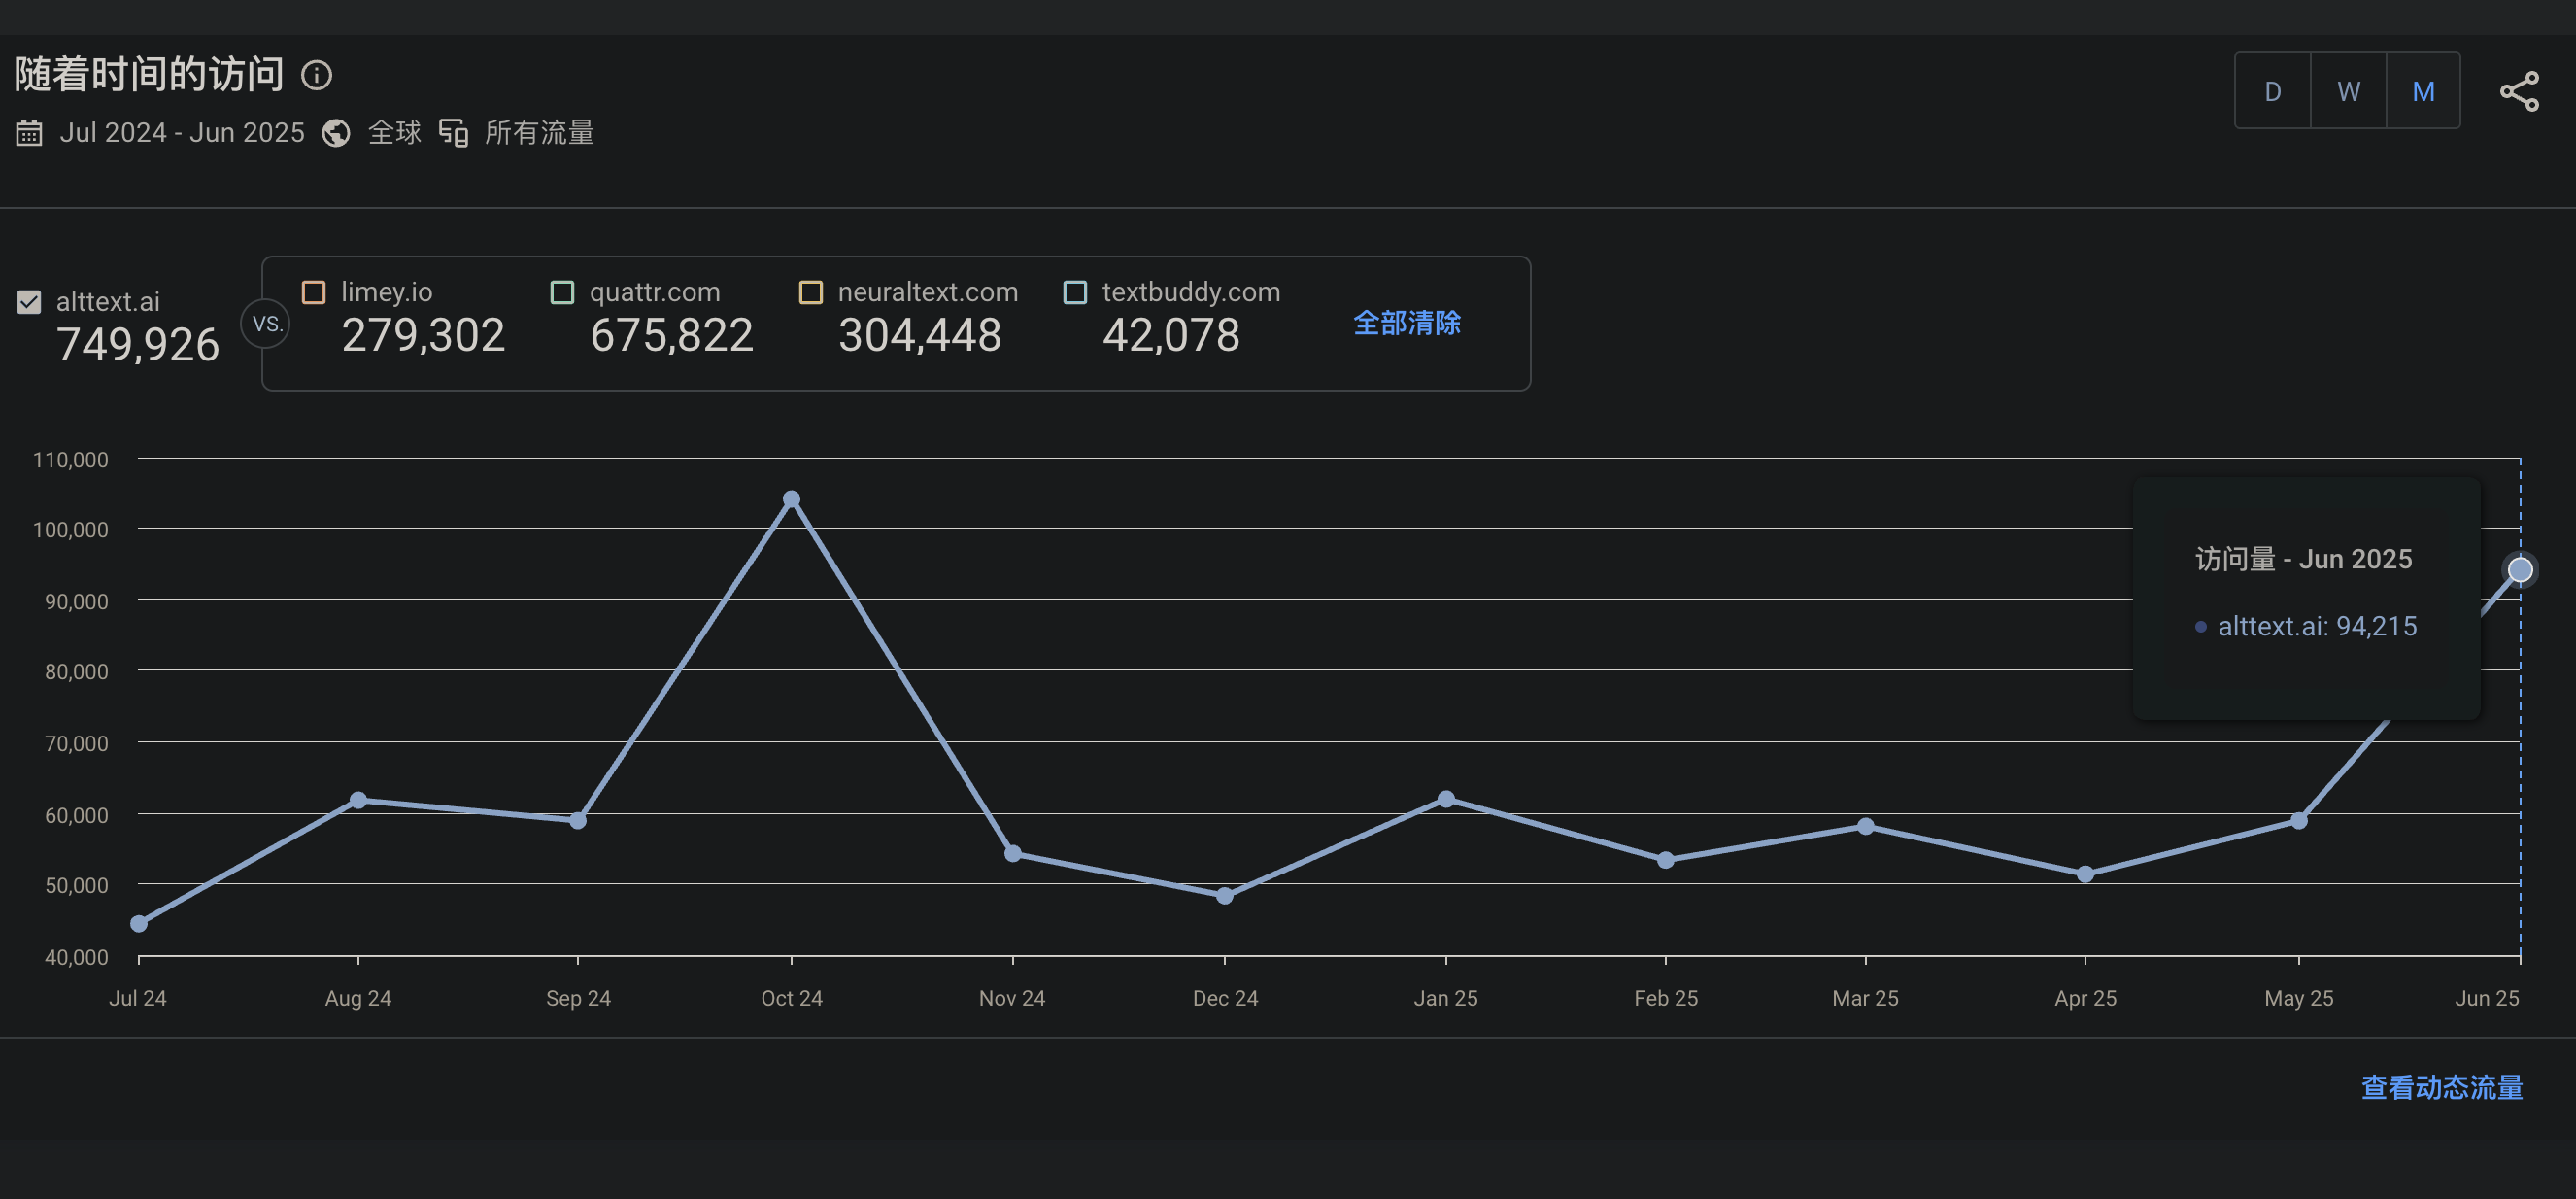The width and height of the screenshot is (2576, 1199).
Task: Enable the limey.io checkbox
Action: 314,292
